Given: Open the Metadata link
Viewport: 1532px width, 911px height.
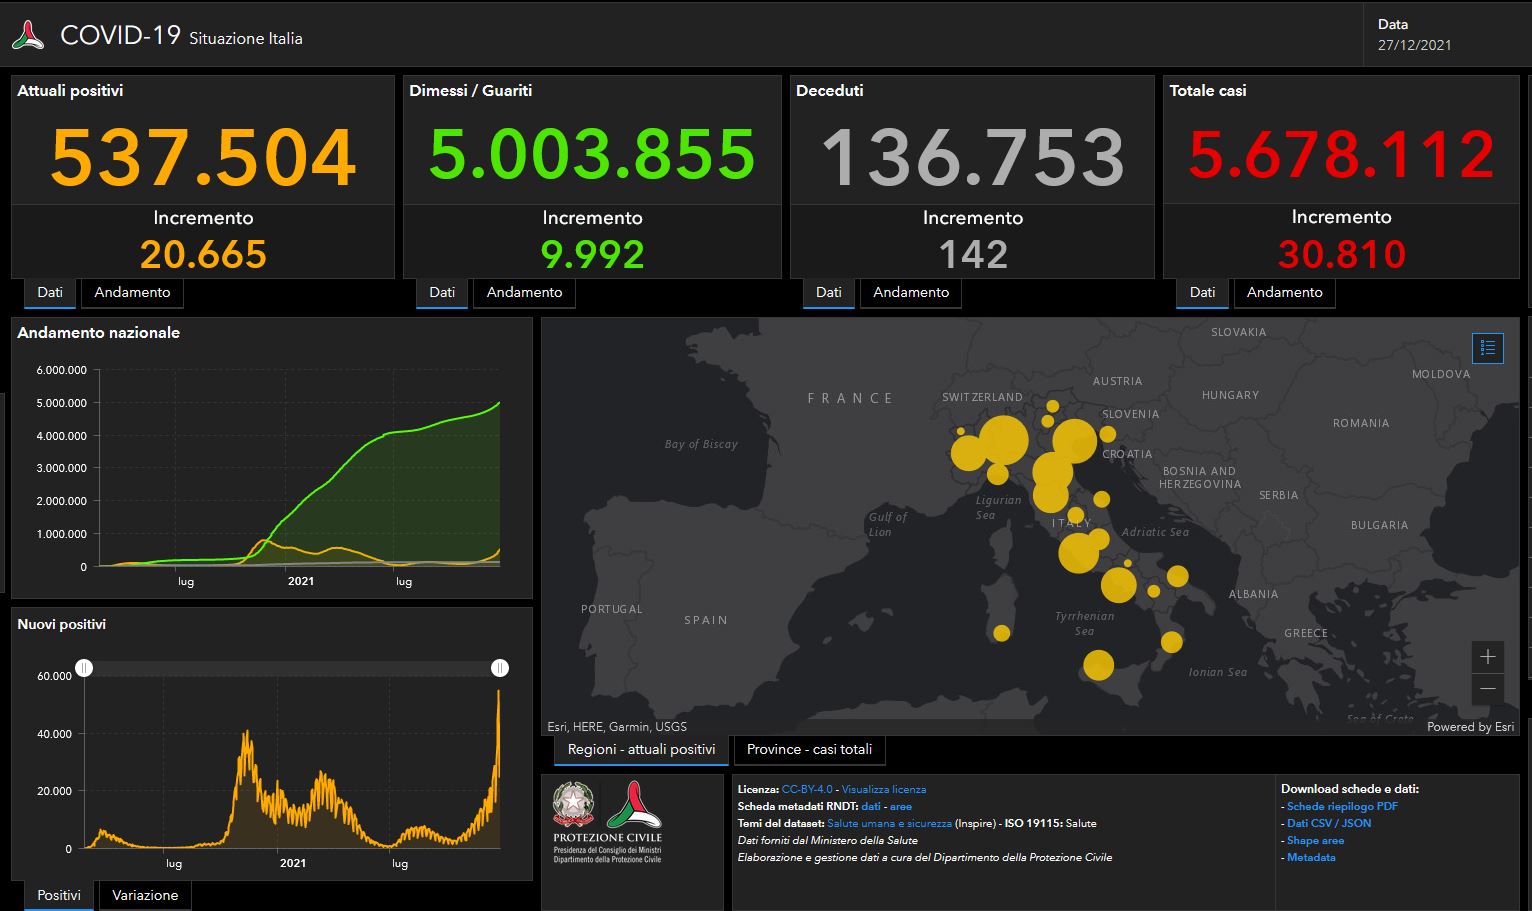Looking at the screenshot, I should [1310, 857].
